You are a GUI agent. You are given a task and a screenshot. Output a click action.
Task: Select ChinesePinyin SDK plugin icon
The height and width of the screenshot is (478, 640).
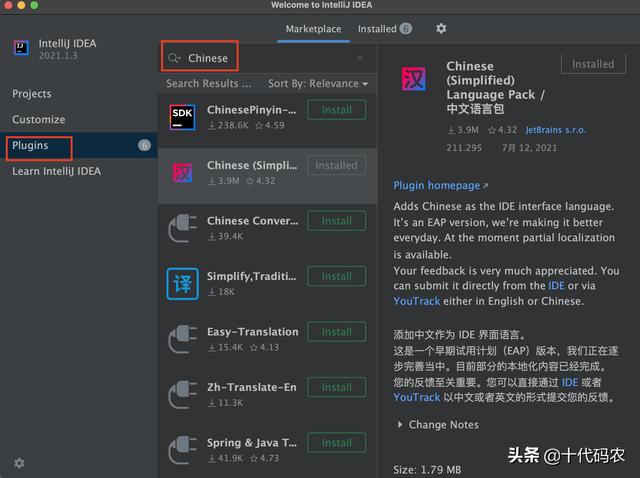point(182,117)
